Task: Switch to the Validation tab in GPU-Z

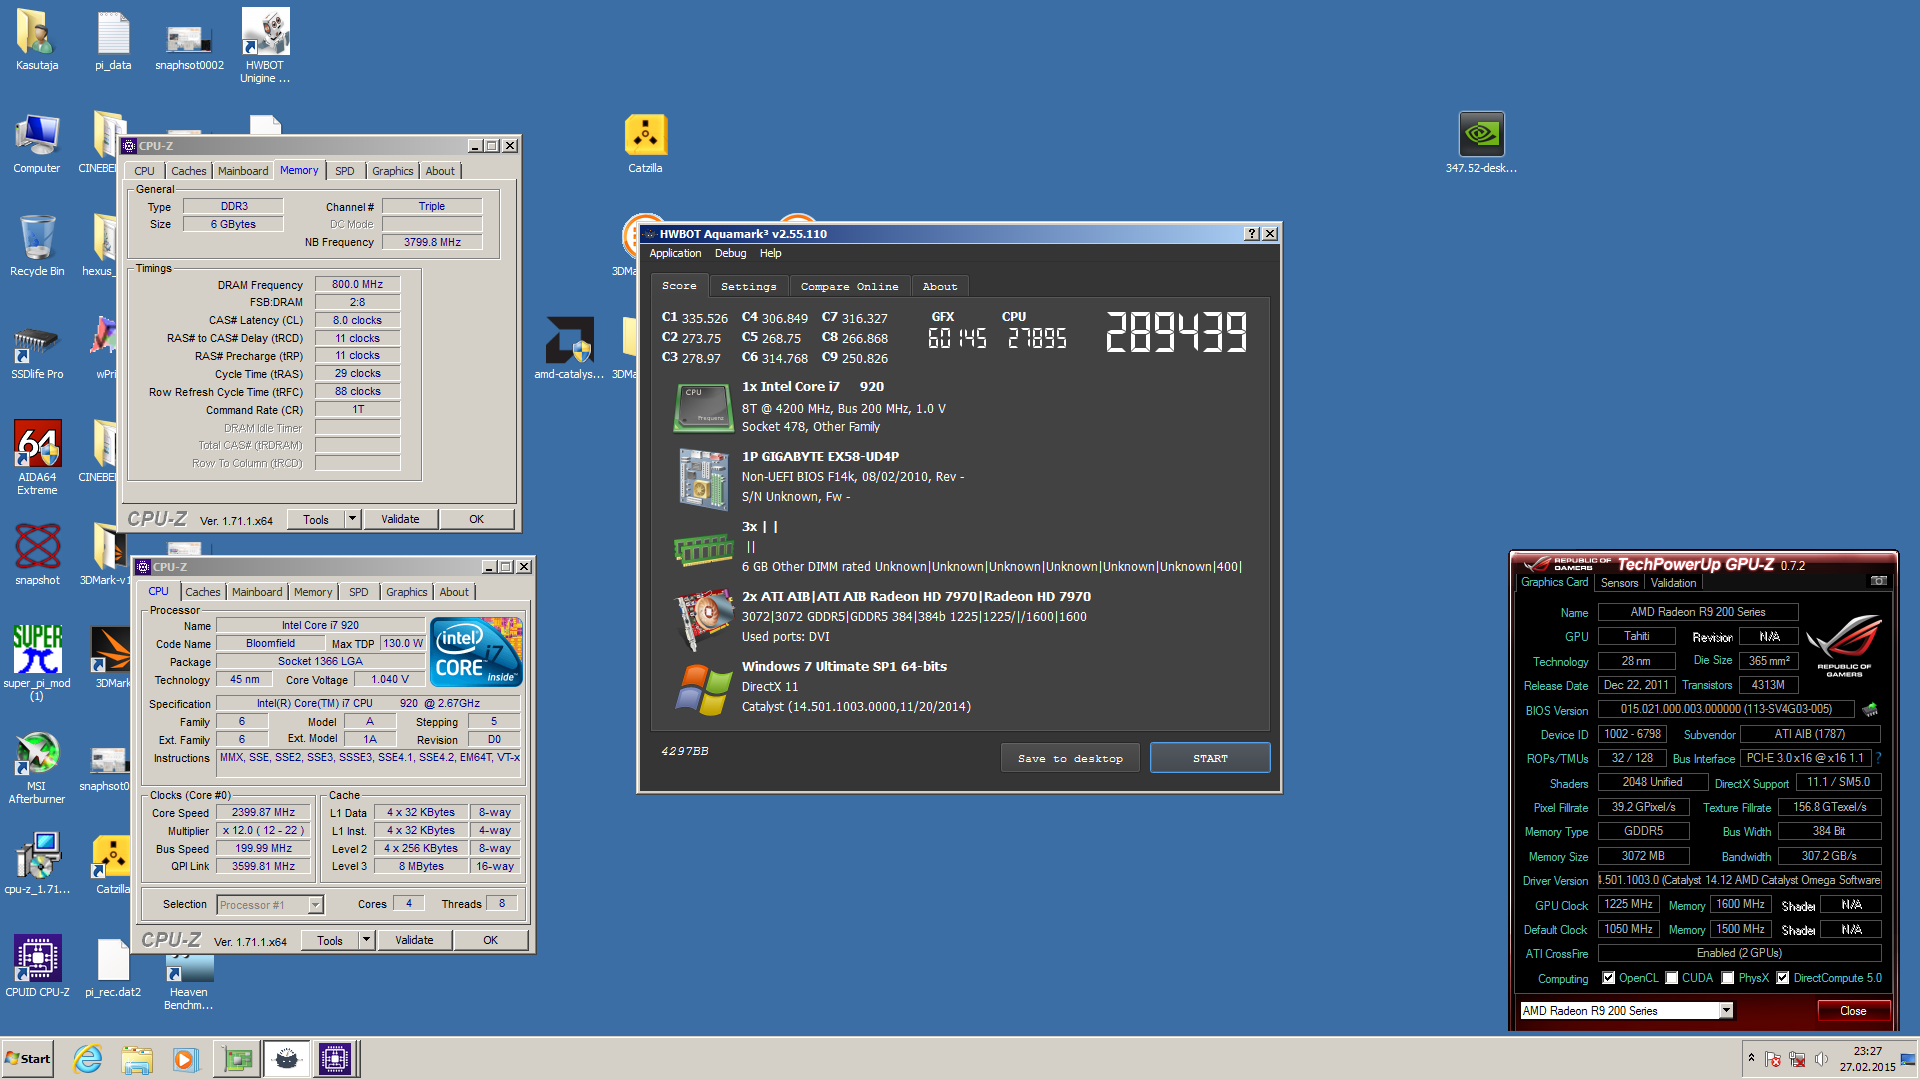Action: (x=1673, y=583)
